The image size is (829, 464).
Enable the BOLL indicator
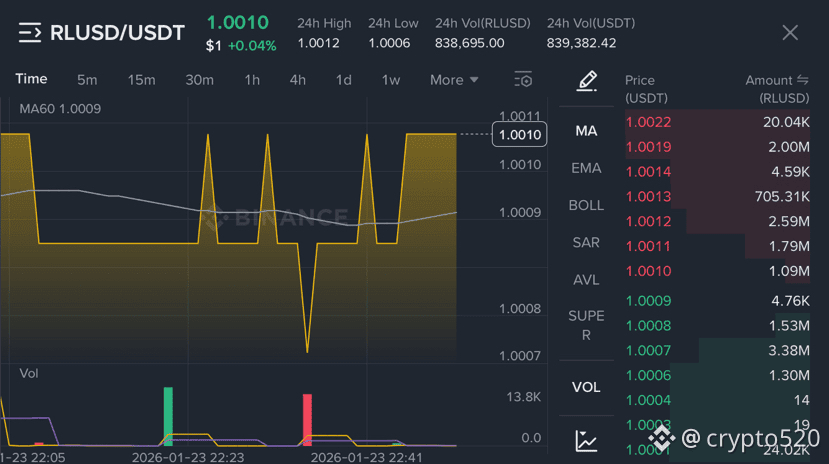pos(586,205)
